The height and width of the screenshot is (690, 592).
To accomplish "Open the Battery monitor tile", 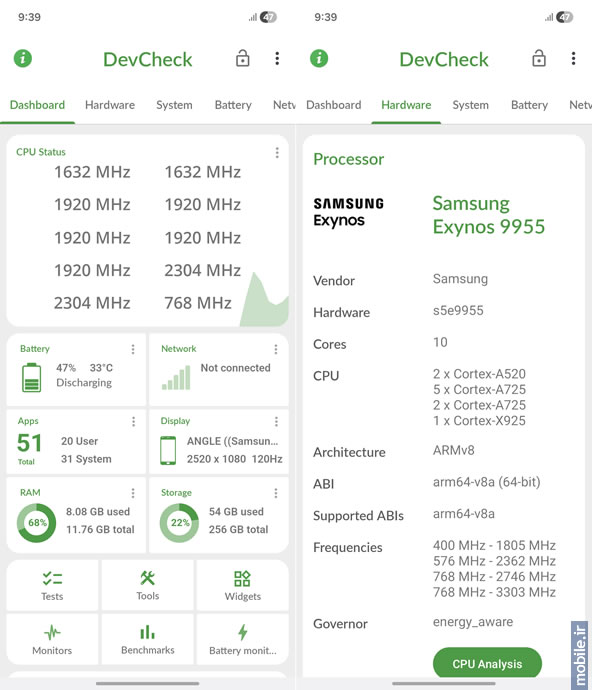I will (243, 639).
